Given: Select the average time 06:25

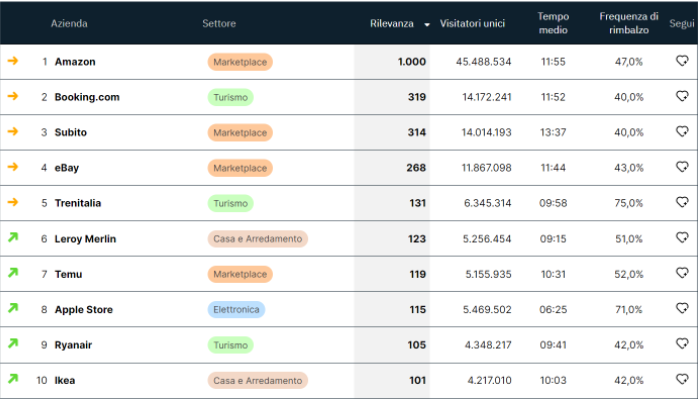Looking at the screenshot, I should coord(553,309).
